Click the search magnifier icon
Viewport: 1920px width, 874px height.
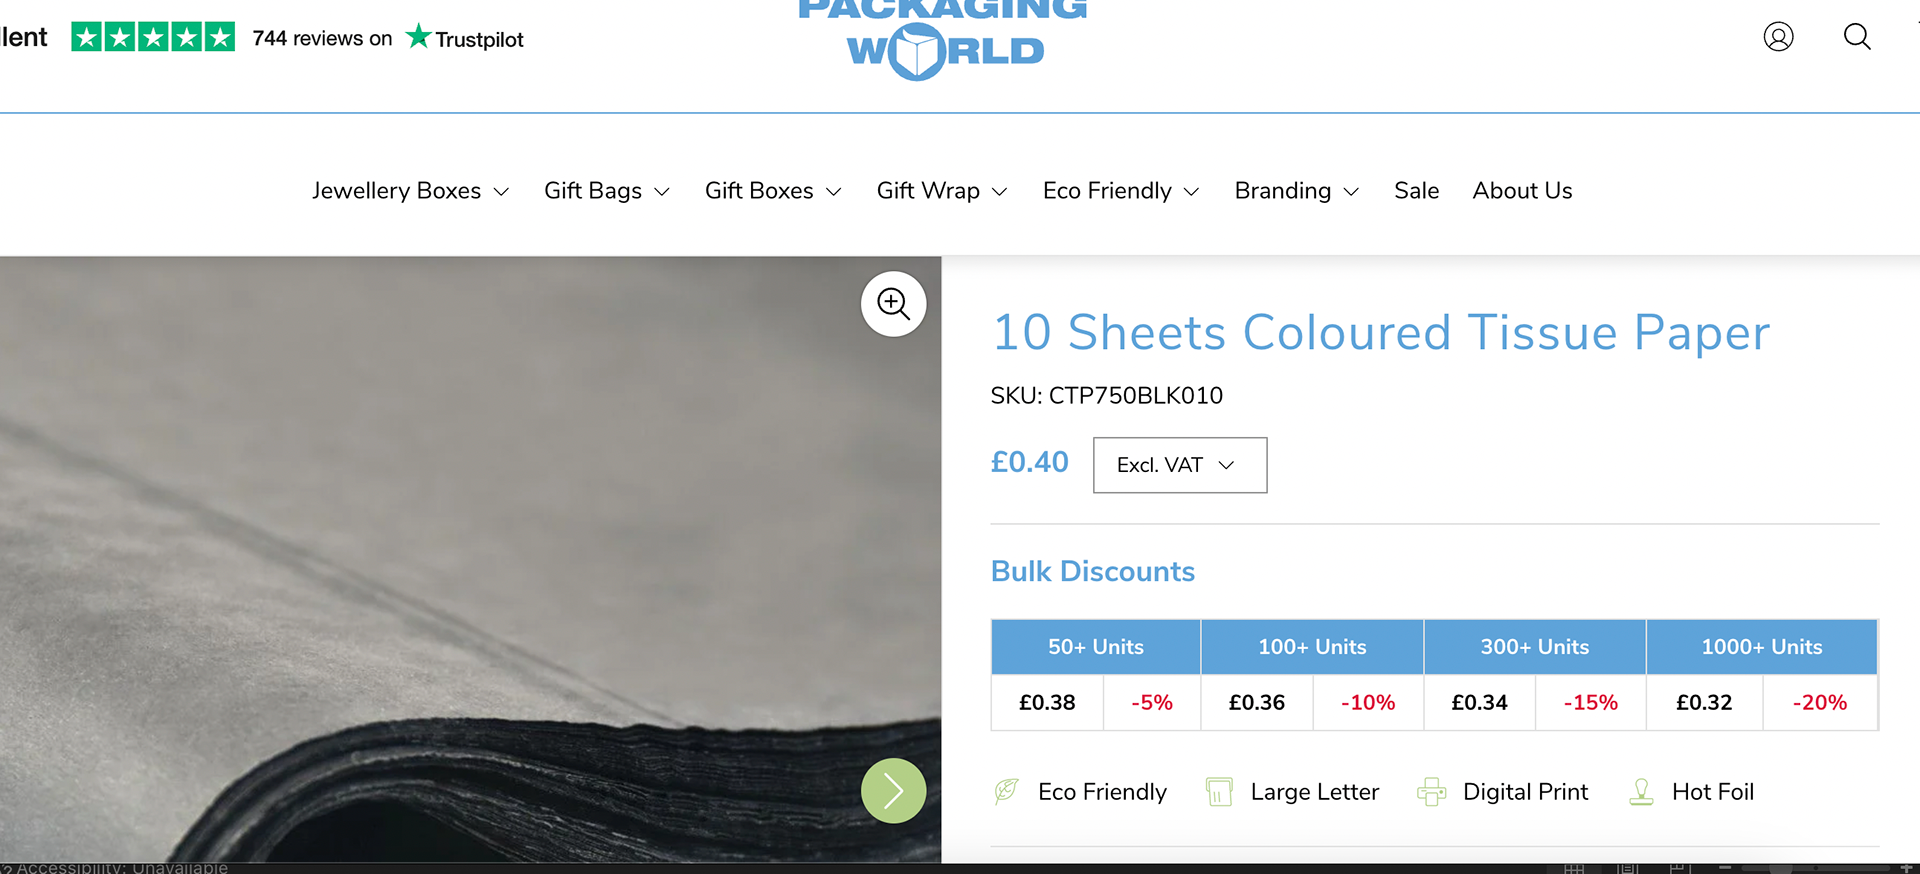(1857, 37)
